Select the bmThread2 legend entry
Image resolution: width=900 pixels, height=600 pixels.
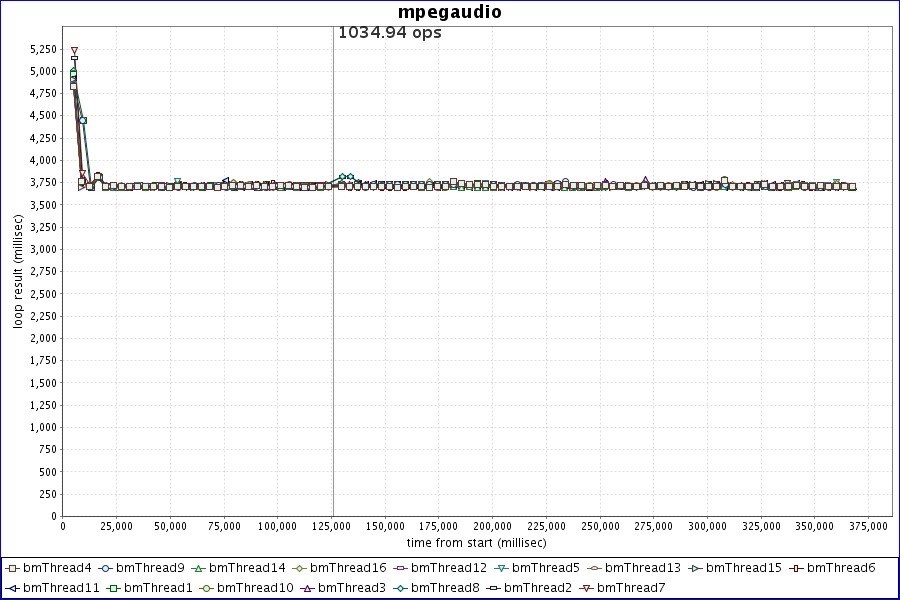[537, 588]
